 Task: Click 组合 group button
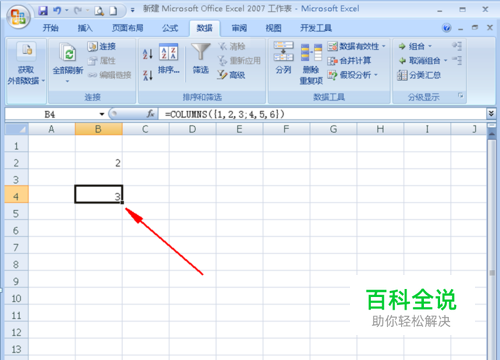(412, 46)
